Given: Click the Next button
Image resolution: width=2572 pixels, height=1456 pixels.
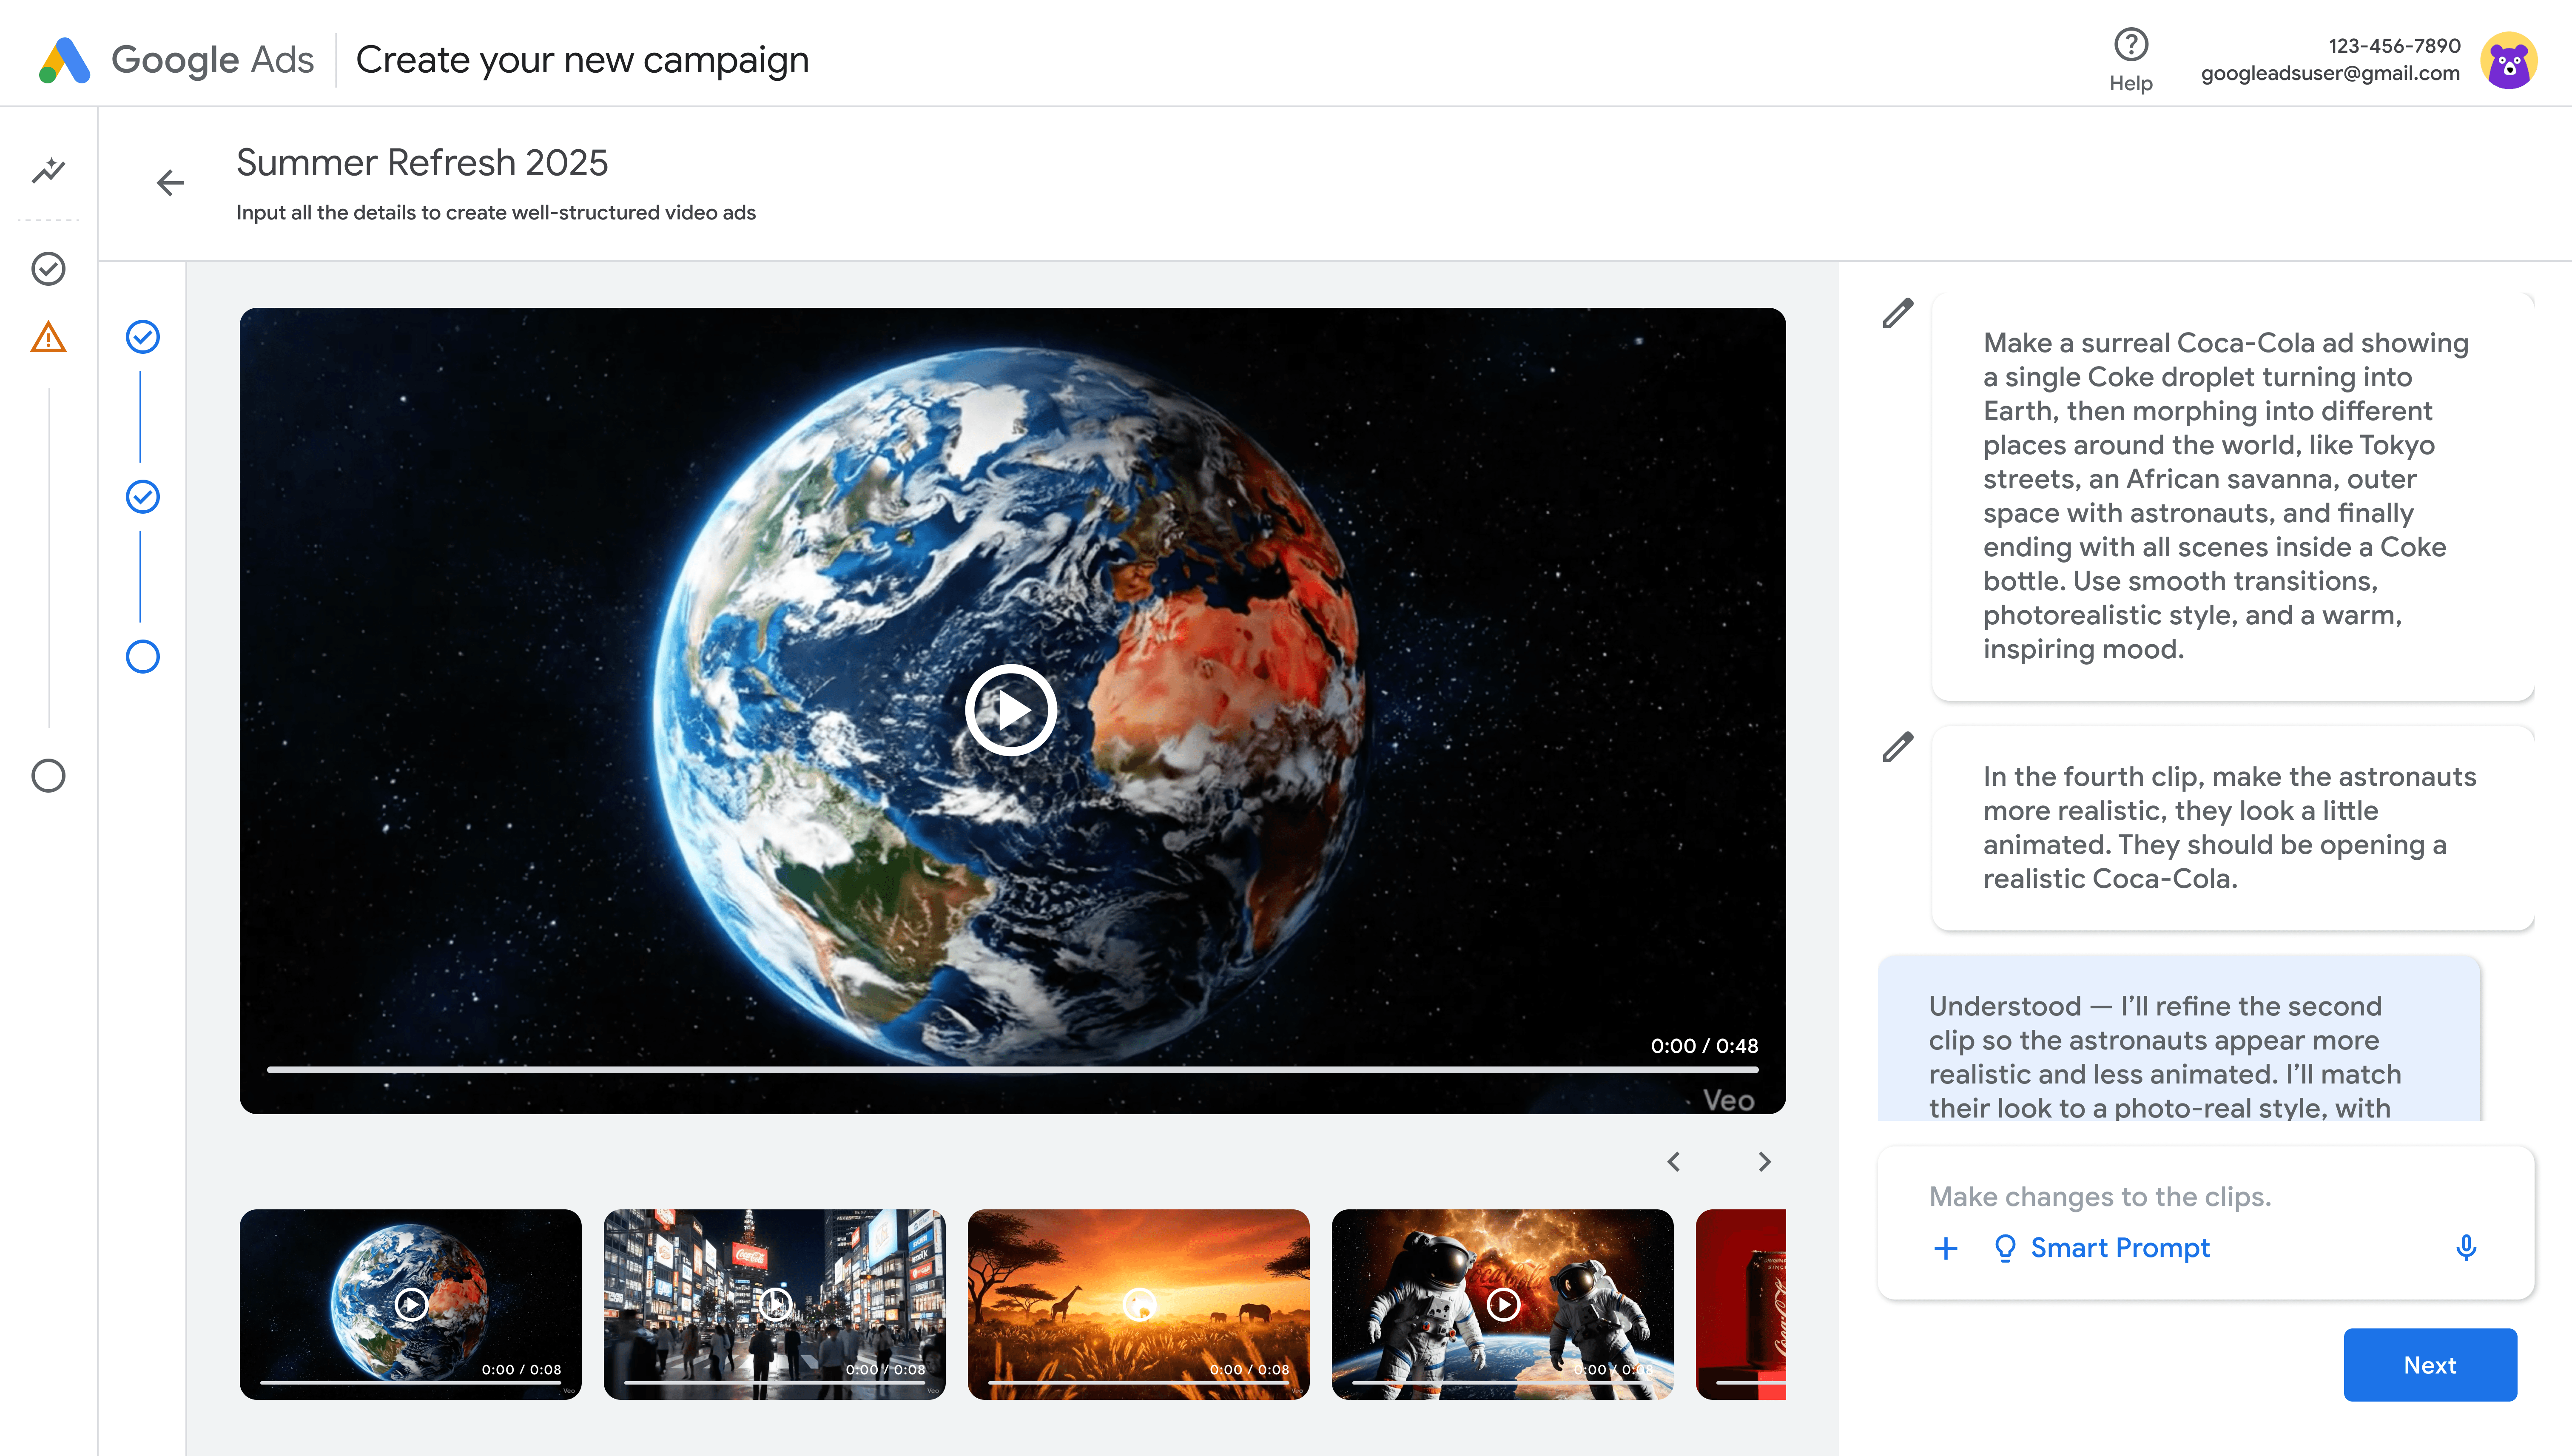Looking at the screenshot, I should [x=2429, y=1365].
